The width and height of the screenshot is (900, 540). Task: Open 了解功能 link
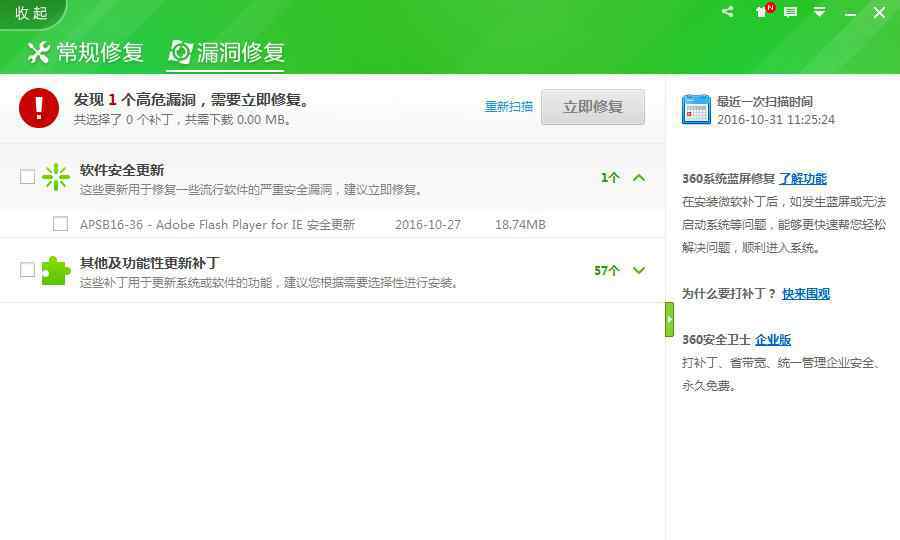point(803,178)
